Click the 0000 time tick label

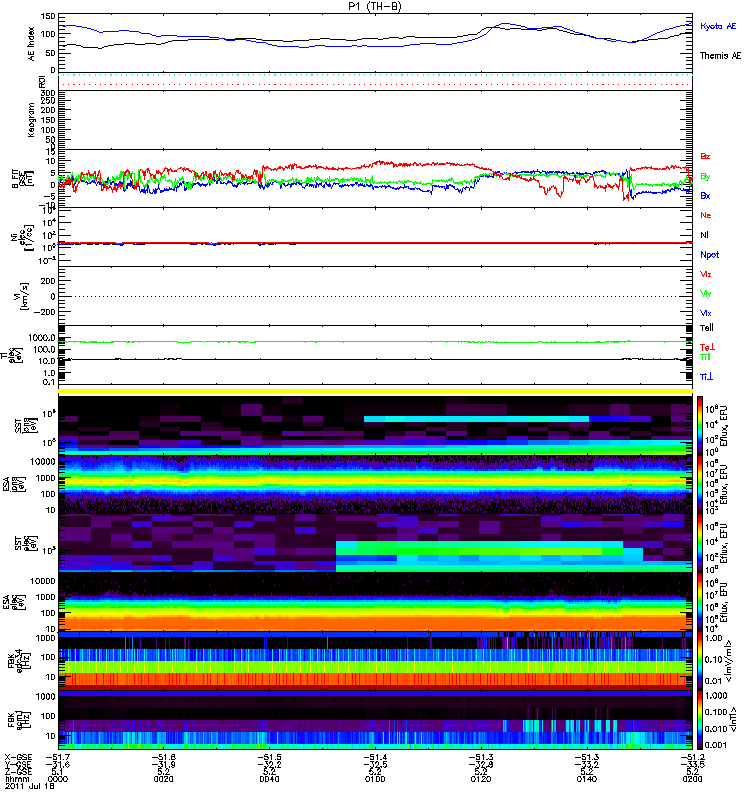(57, 779)
